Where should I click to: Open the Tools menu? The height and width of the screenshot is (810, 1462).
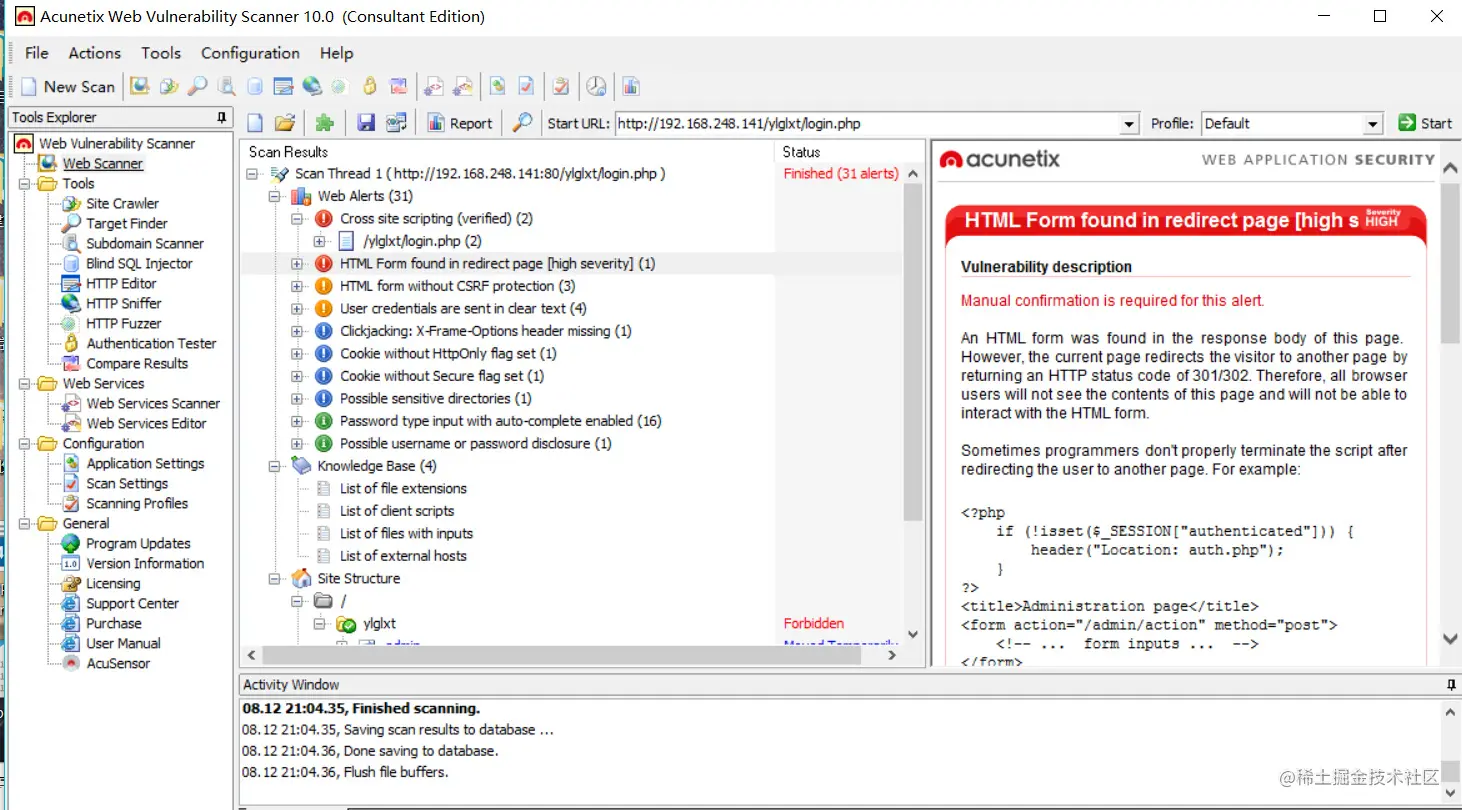click(161, 53)
